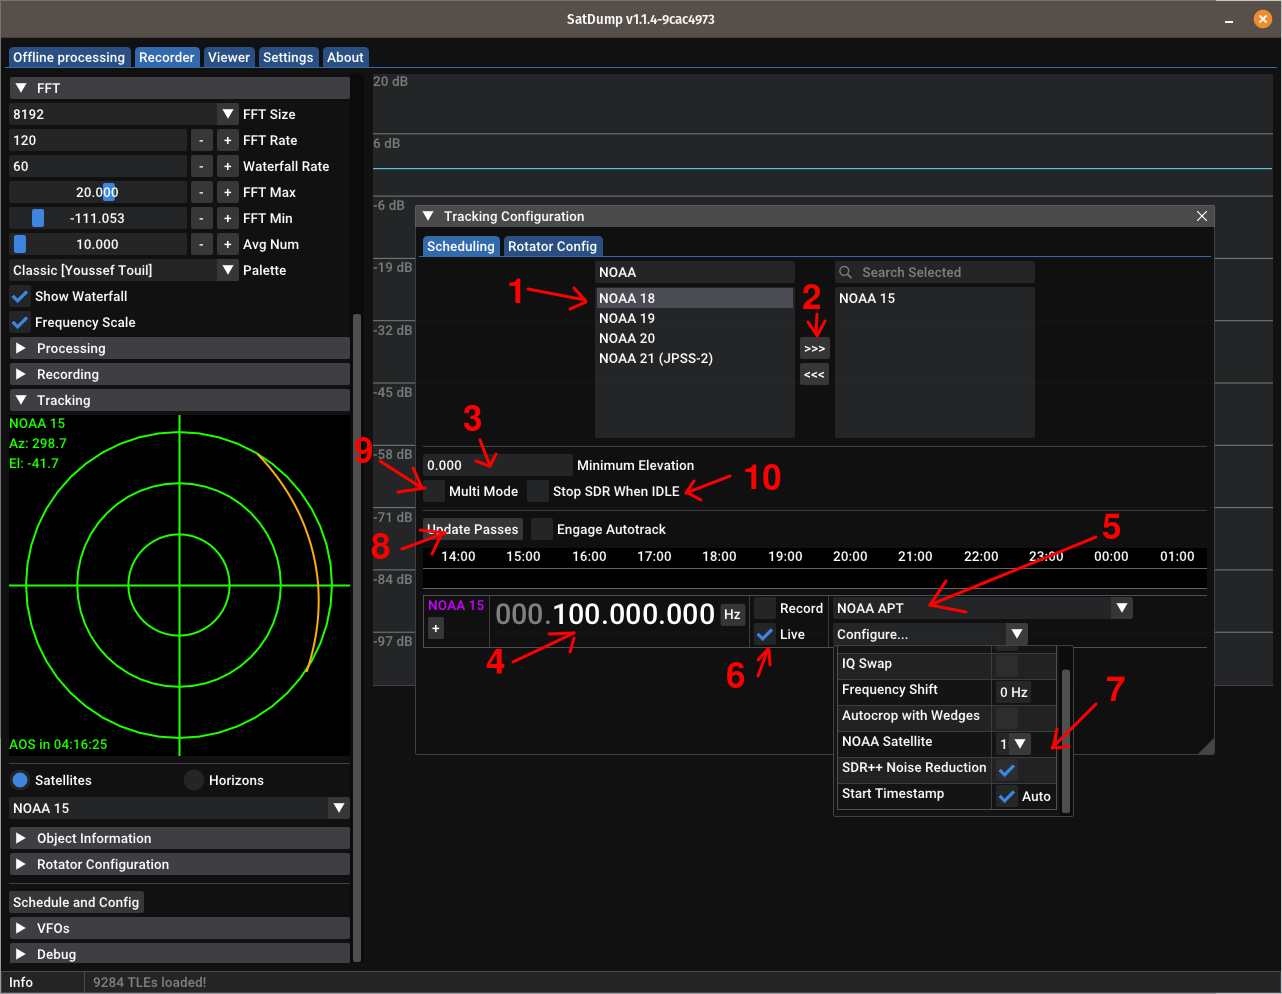Screen dimensions: 1282x994
Task: Toggle IQ Swap checkbox
Action: click(1007, 665)
